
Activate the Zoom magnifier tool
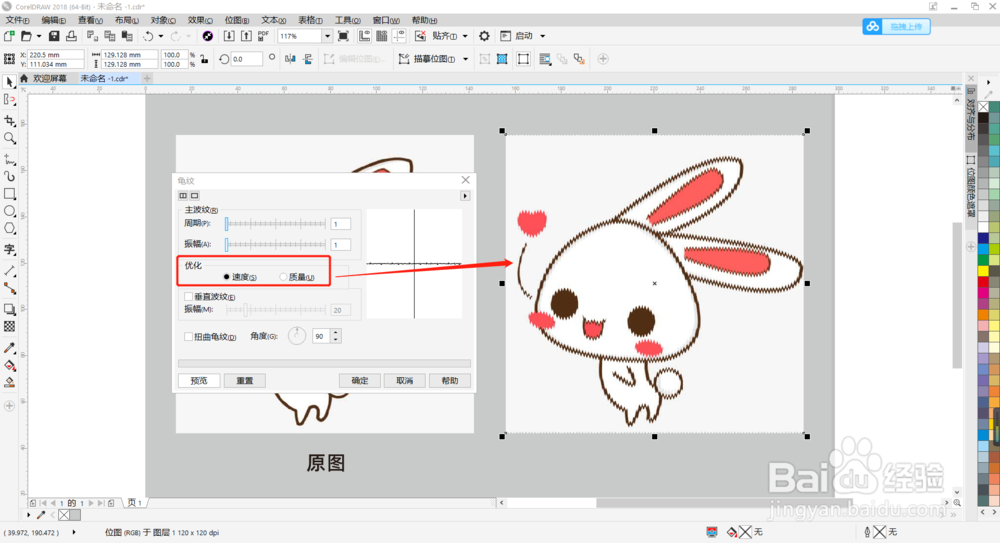pyautogui.click(x=9, y=138)
